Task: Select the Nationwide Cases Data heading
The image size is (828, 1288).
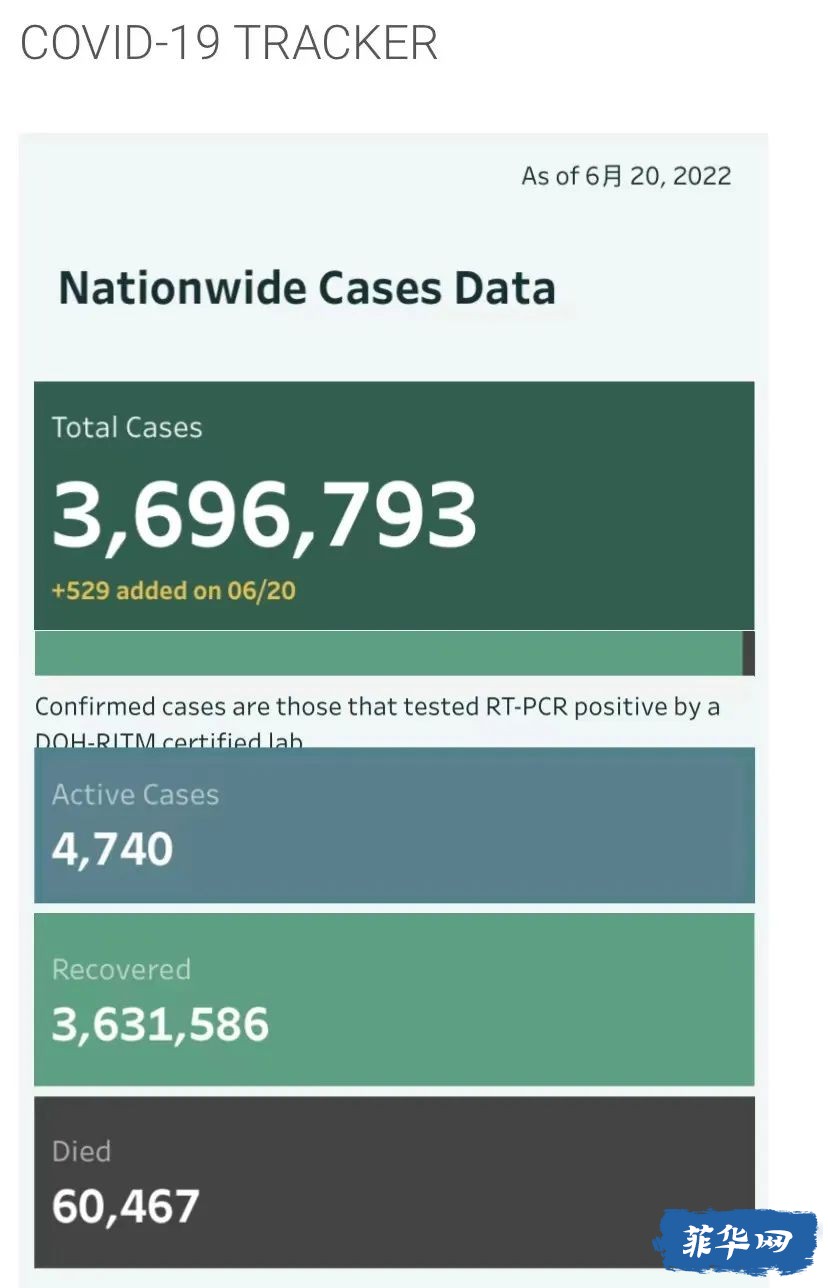Action: pyautogui.click(x=307, y=288)
